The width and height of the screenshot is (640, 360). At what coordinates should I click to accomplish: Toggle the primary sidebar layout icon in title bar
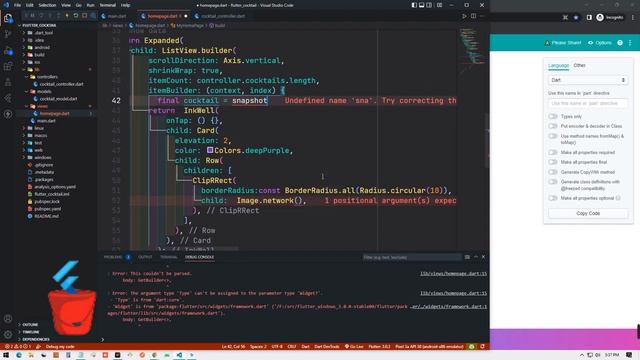tap(414, 5)
